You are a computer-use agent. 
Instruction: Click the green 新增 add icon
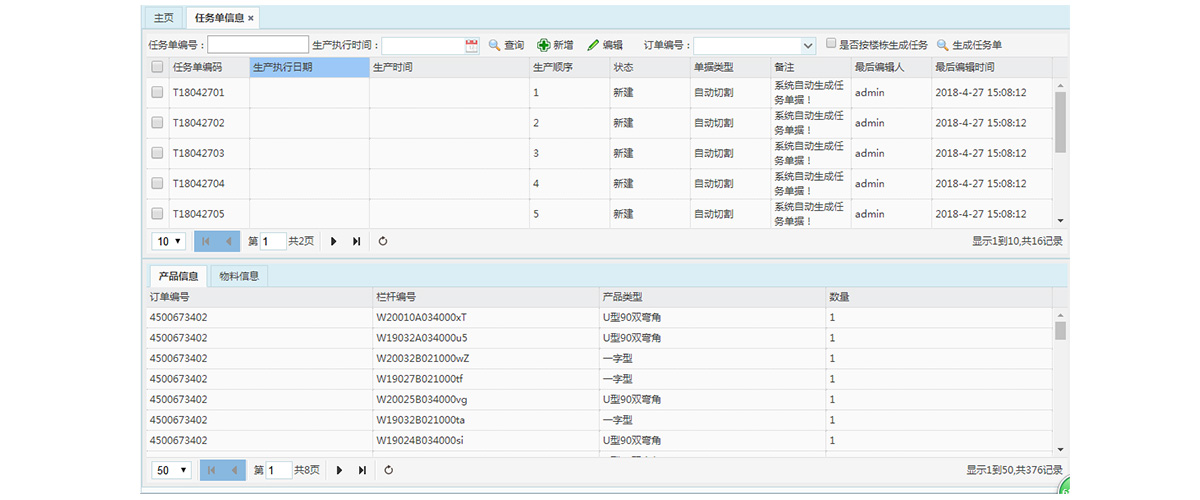544,45
